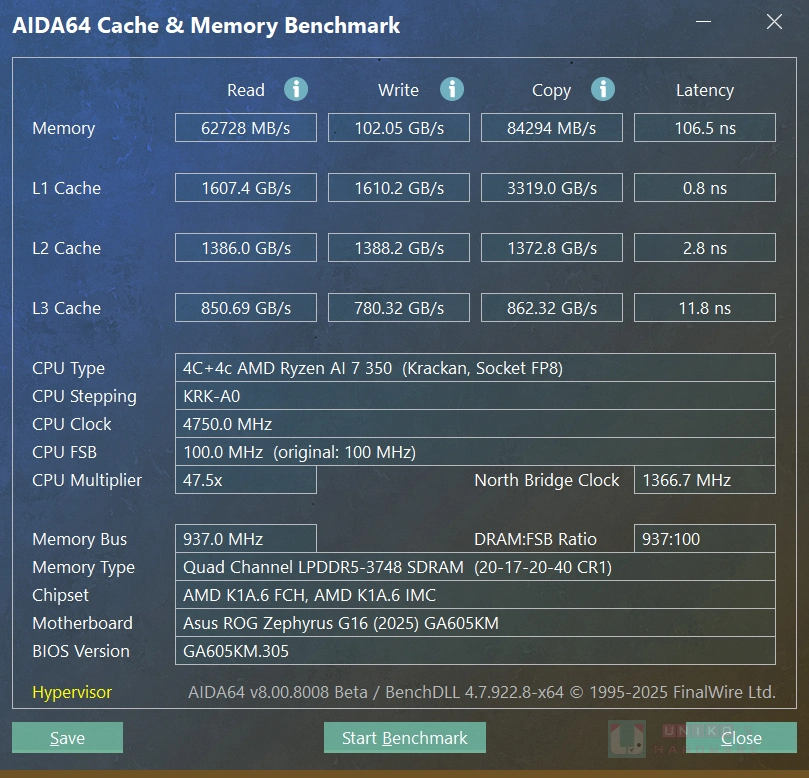The width and height of the screenshot is (809, 778).
Task: Click the Memory Bus field 937.0 MHz
Action: click(246, 539)
